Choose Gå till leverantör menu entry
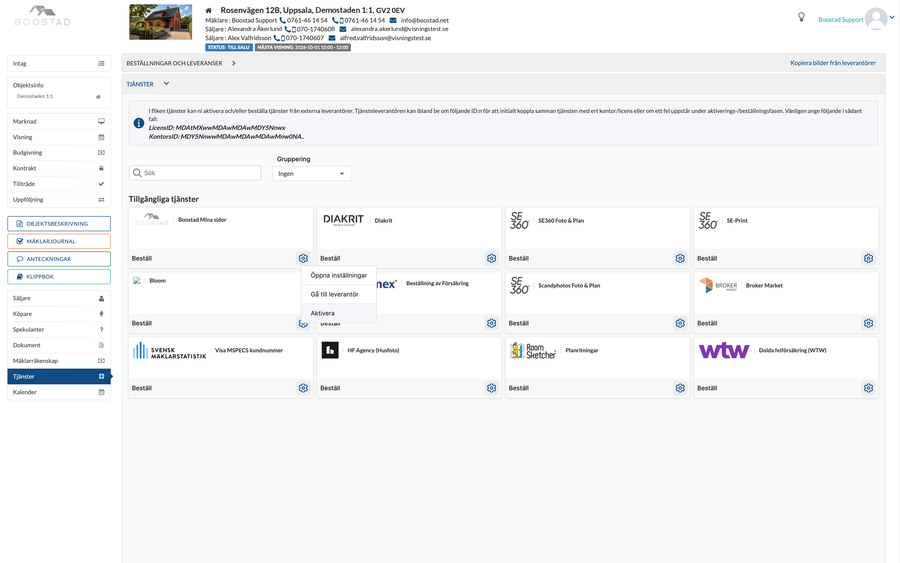 tap(339, 294)
